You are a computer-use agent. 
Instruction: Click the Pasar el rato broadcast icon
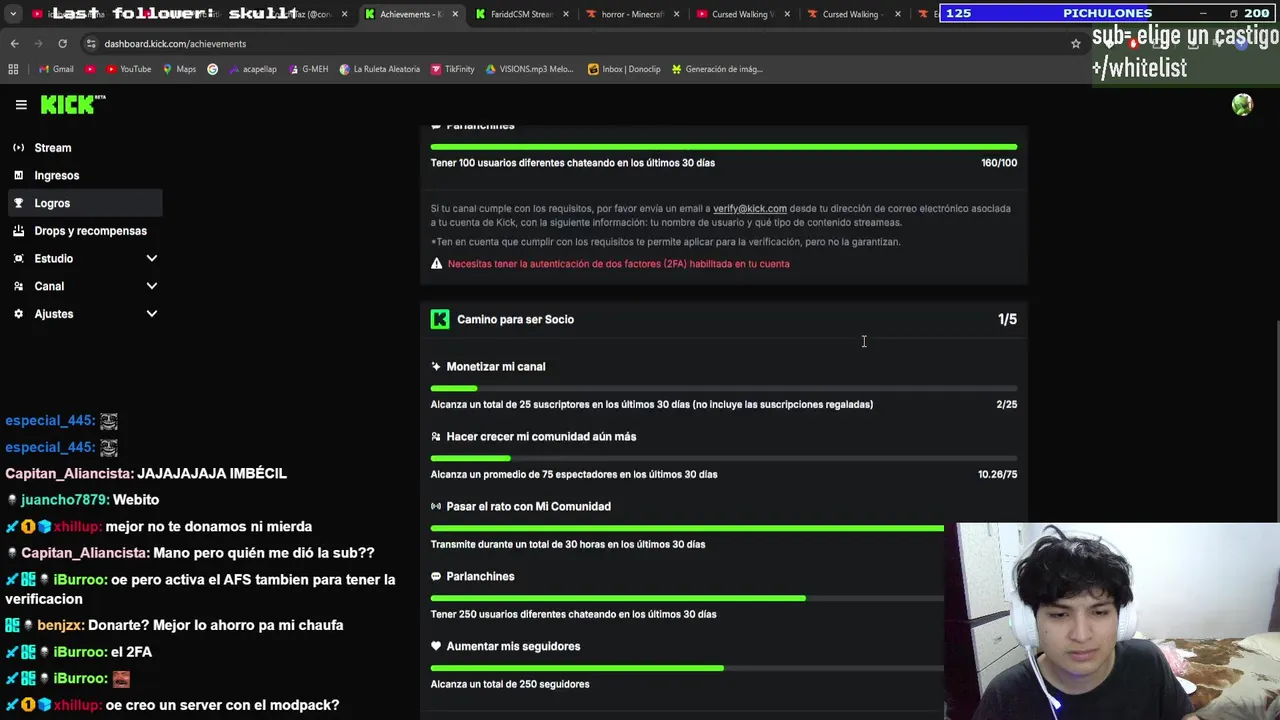click(x=436, y=507)
